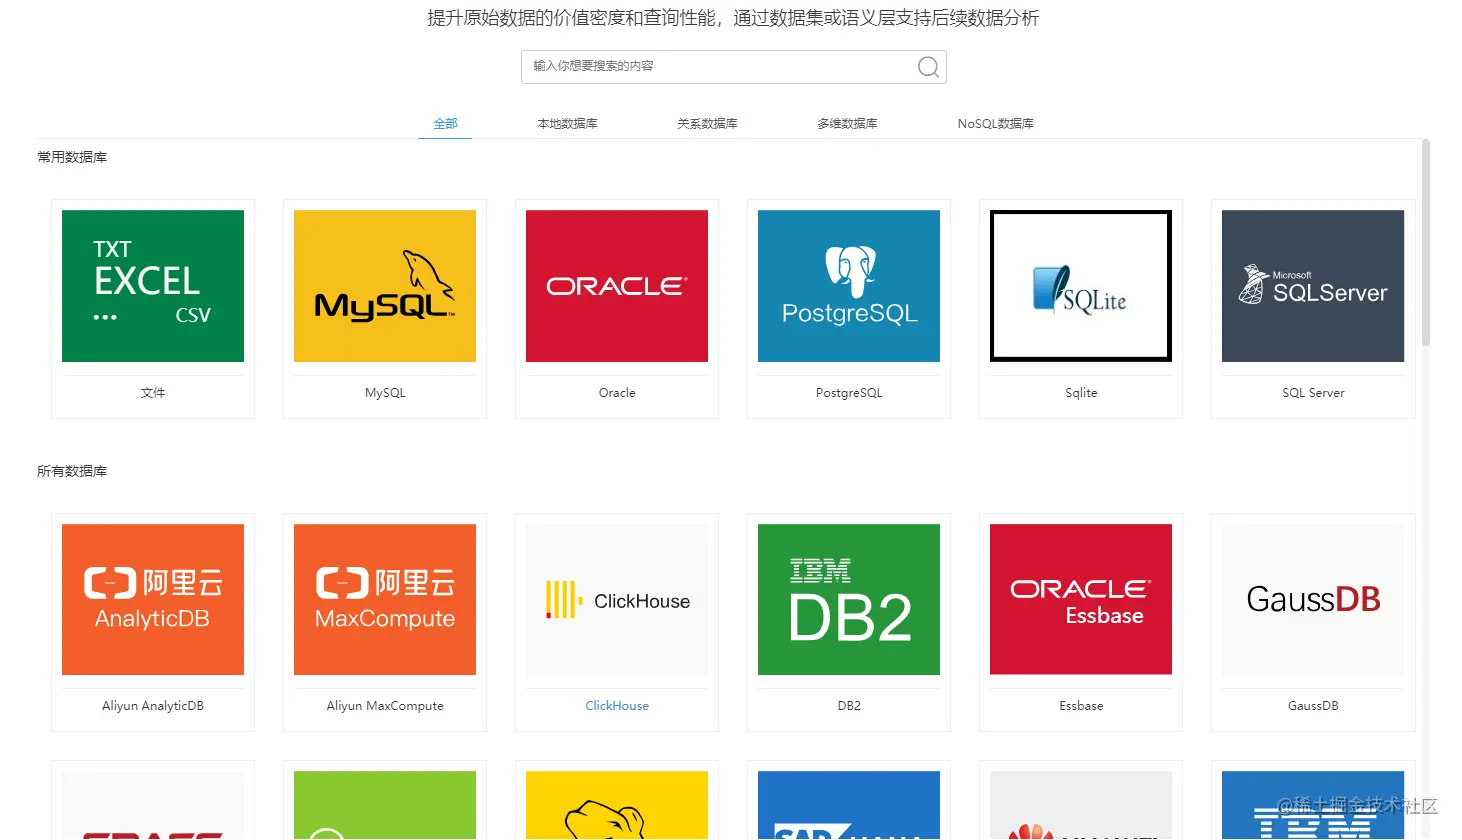The image size is (1462, 840).
Task: Select the blue IBM tile in the bottom row
Action: pos(1313,805)
